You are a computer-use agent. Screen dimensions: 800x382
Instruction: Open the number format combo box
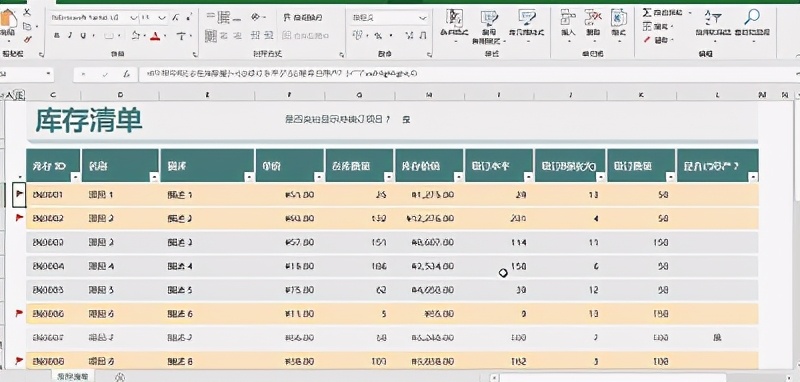tap(389, 18)
